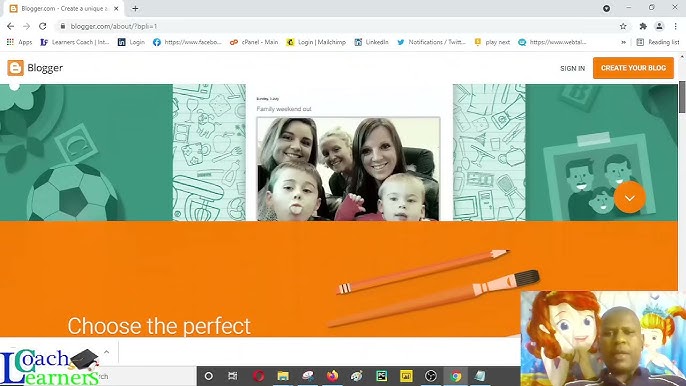The image size is (686, 386).
Task: Reload the Blogger page
Action: coord(42,26)
